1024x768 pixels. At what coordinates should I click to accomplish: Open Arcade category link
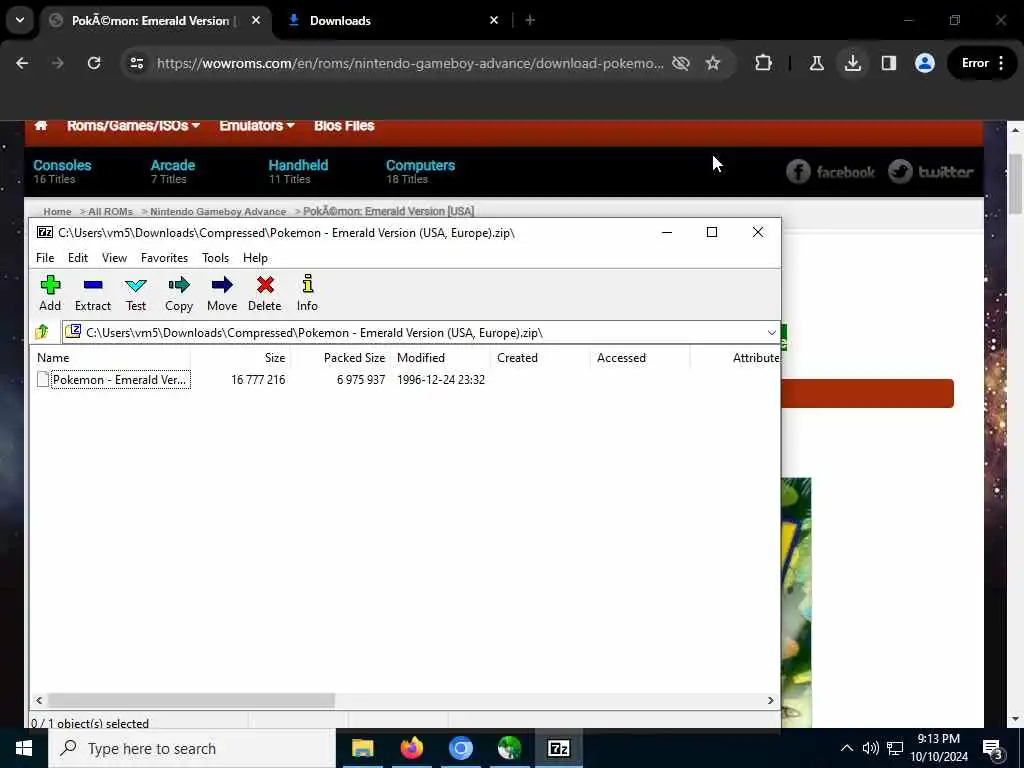coord(172,165)
